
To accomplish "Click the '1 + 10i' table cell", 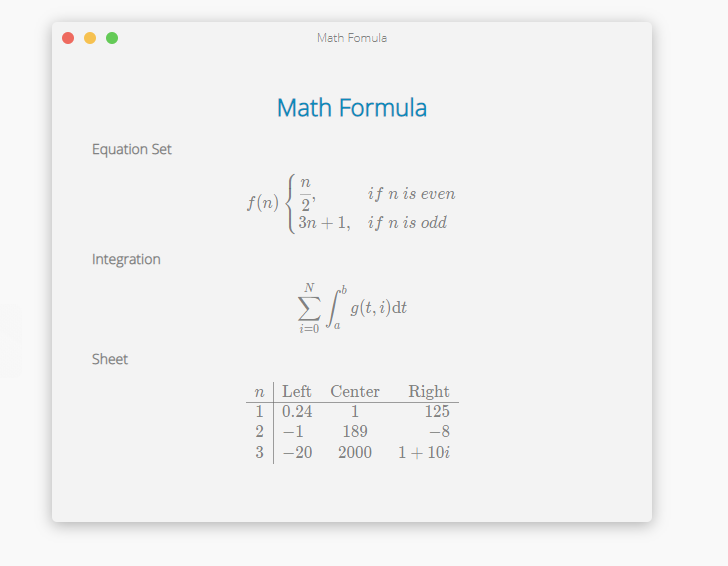I will coord(424,452).
